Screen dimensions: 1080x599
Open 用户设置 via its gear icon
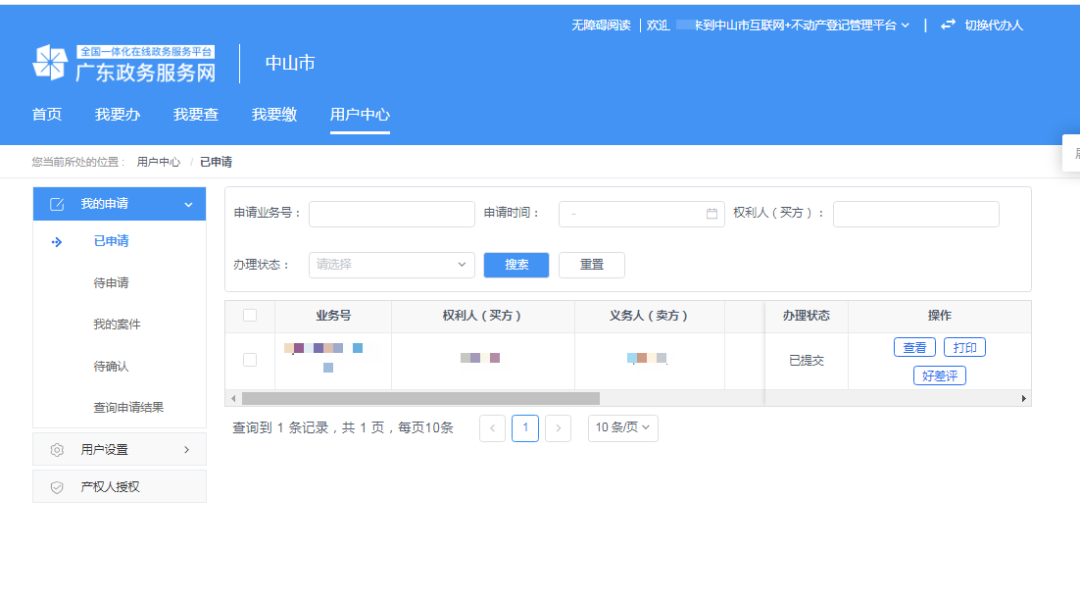(x=57, y=449)
